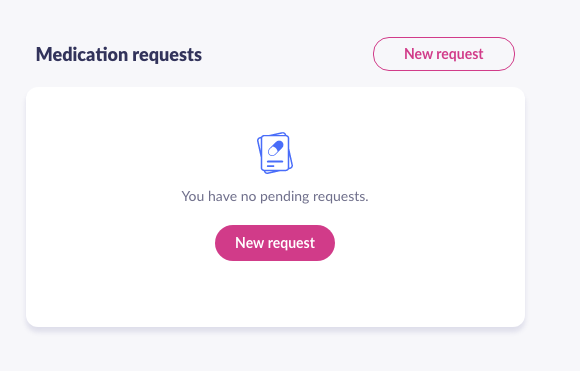Image resolution: width=580 pixels, height=371 pixels.
Task: Click empty white card area below pink button
Action: 275,294
